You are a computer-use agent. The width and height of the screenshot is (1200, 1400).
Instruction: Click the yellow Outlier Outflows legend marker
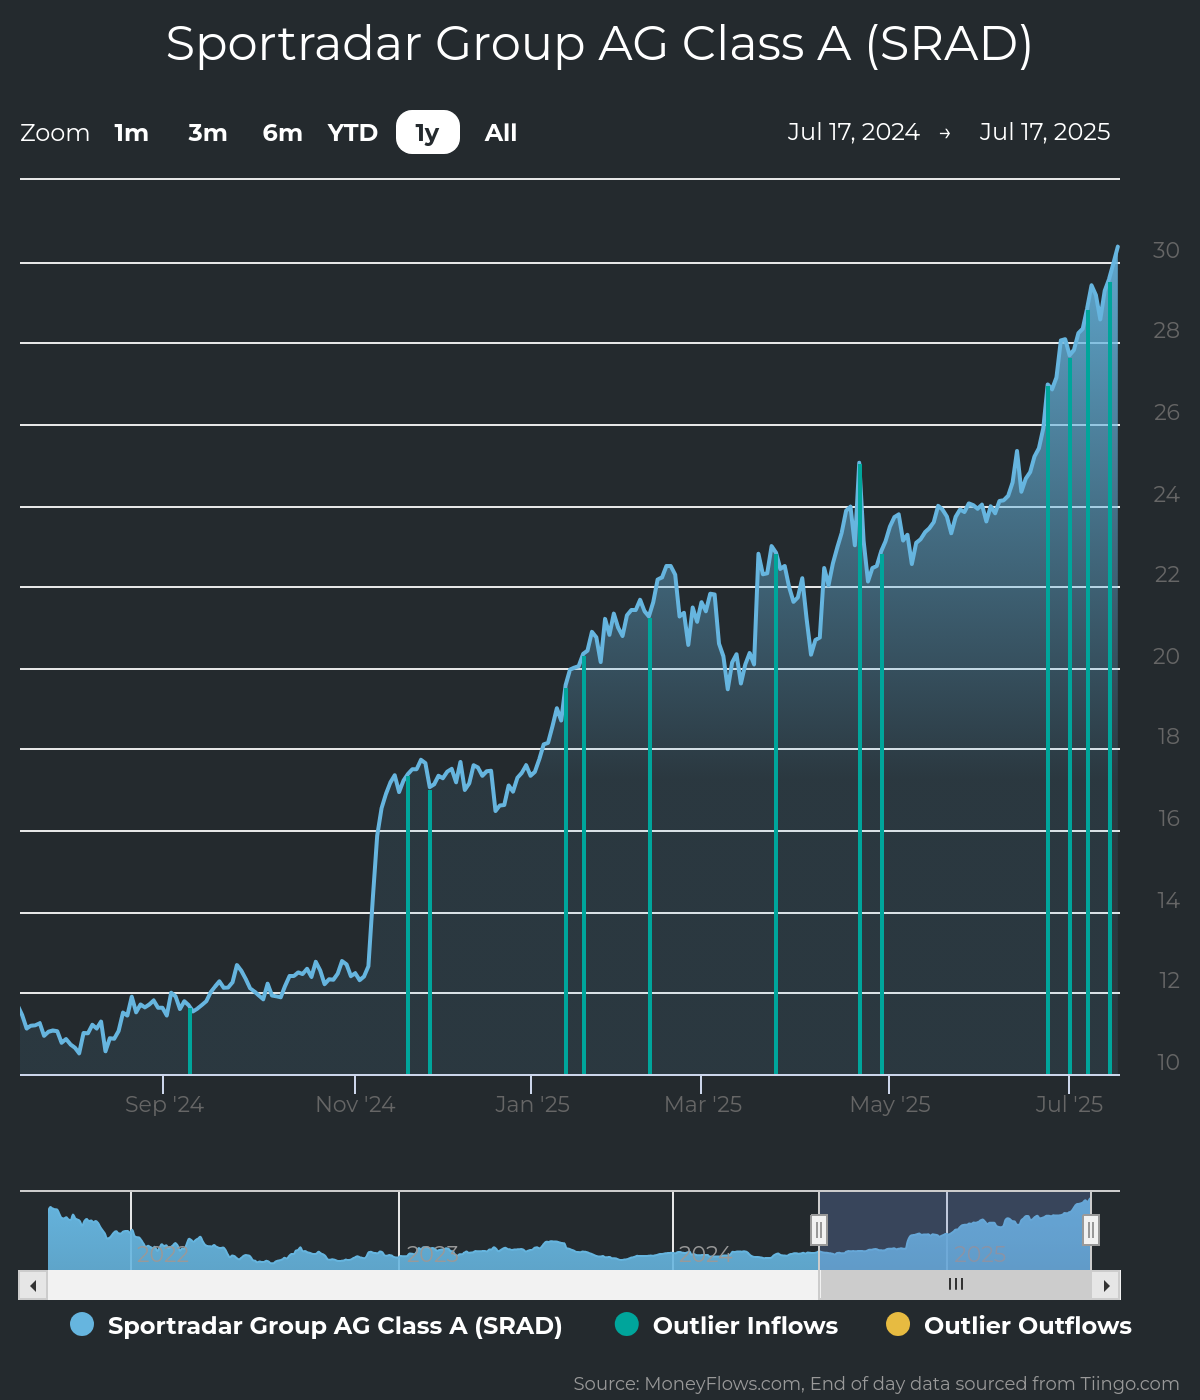(x=898, y=1324)
